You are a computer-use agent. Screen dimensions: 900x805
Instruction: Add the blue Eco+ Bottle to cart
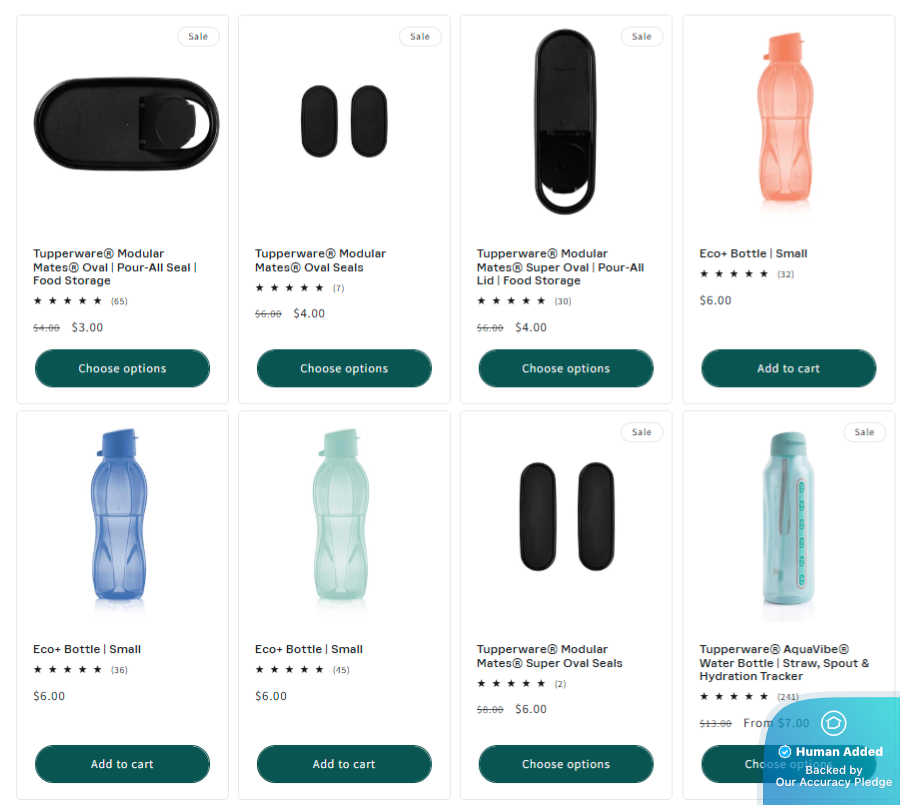[122, 764]
